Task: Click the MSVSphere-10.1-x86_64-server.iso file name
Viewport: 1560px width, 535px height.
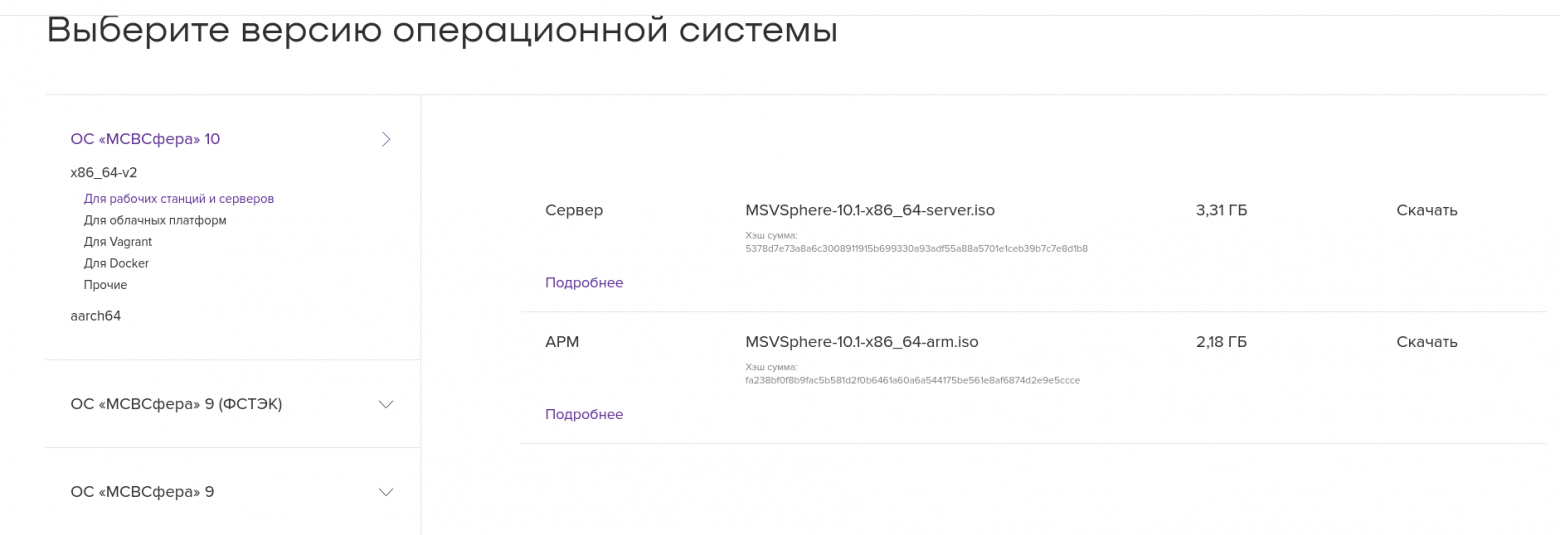Action: (870, 210)
